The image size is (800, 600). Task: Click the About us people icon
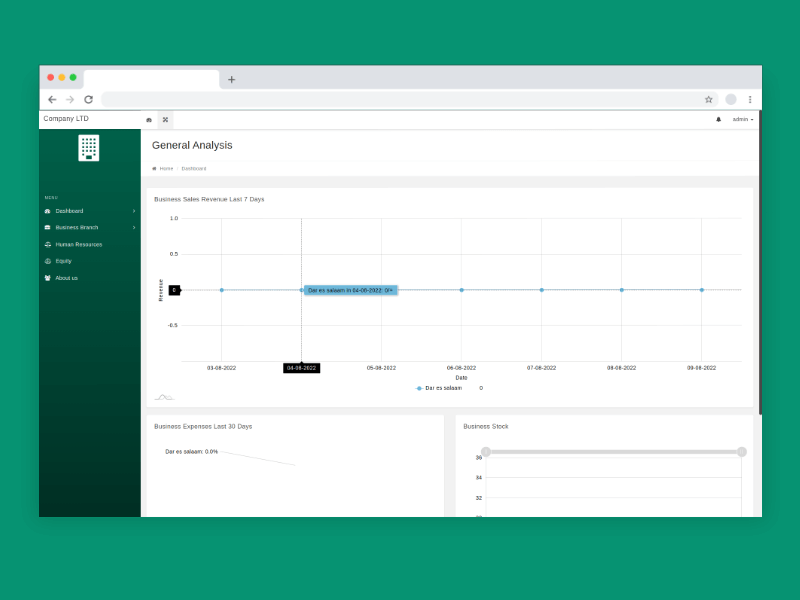tap(47, 278)
